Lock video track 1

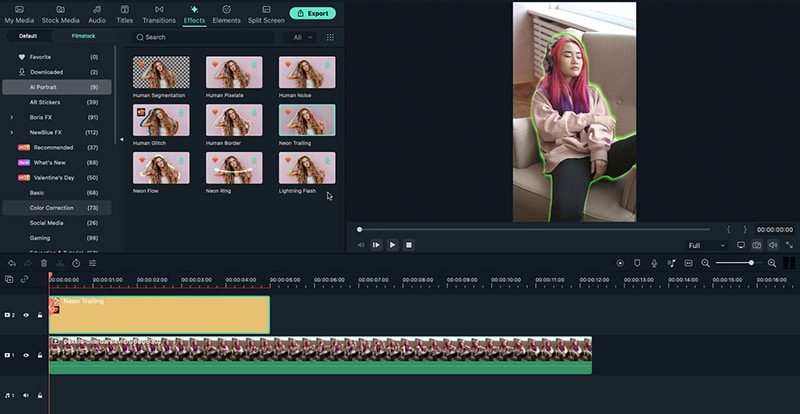[40, 355]
